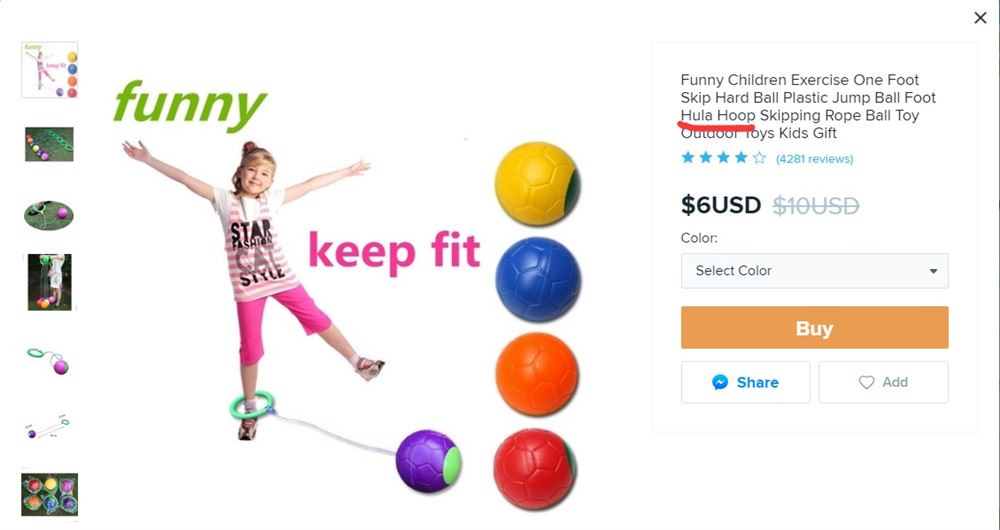Open the 4281 reviews link
The height and width of the screenshot is (530, 1000).
pos(814,159)
